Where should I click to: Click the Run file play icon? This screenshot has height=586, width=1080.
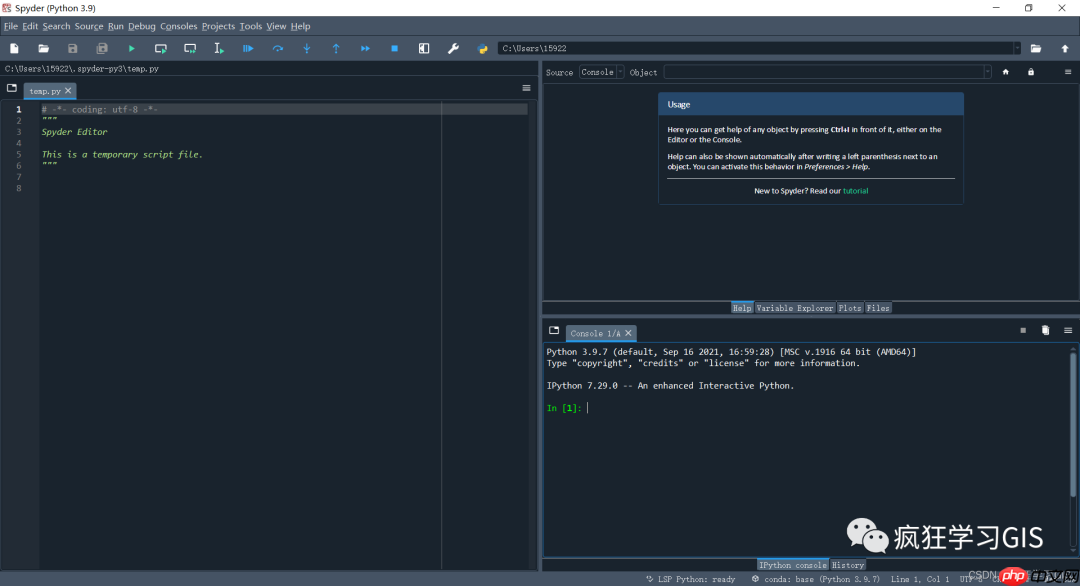[131, 48]
